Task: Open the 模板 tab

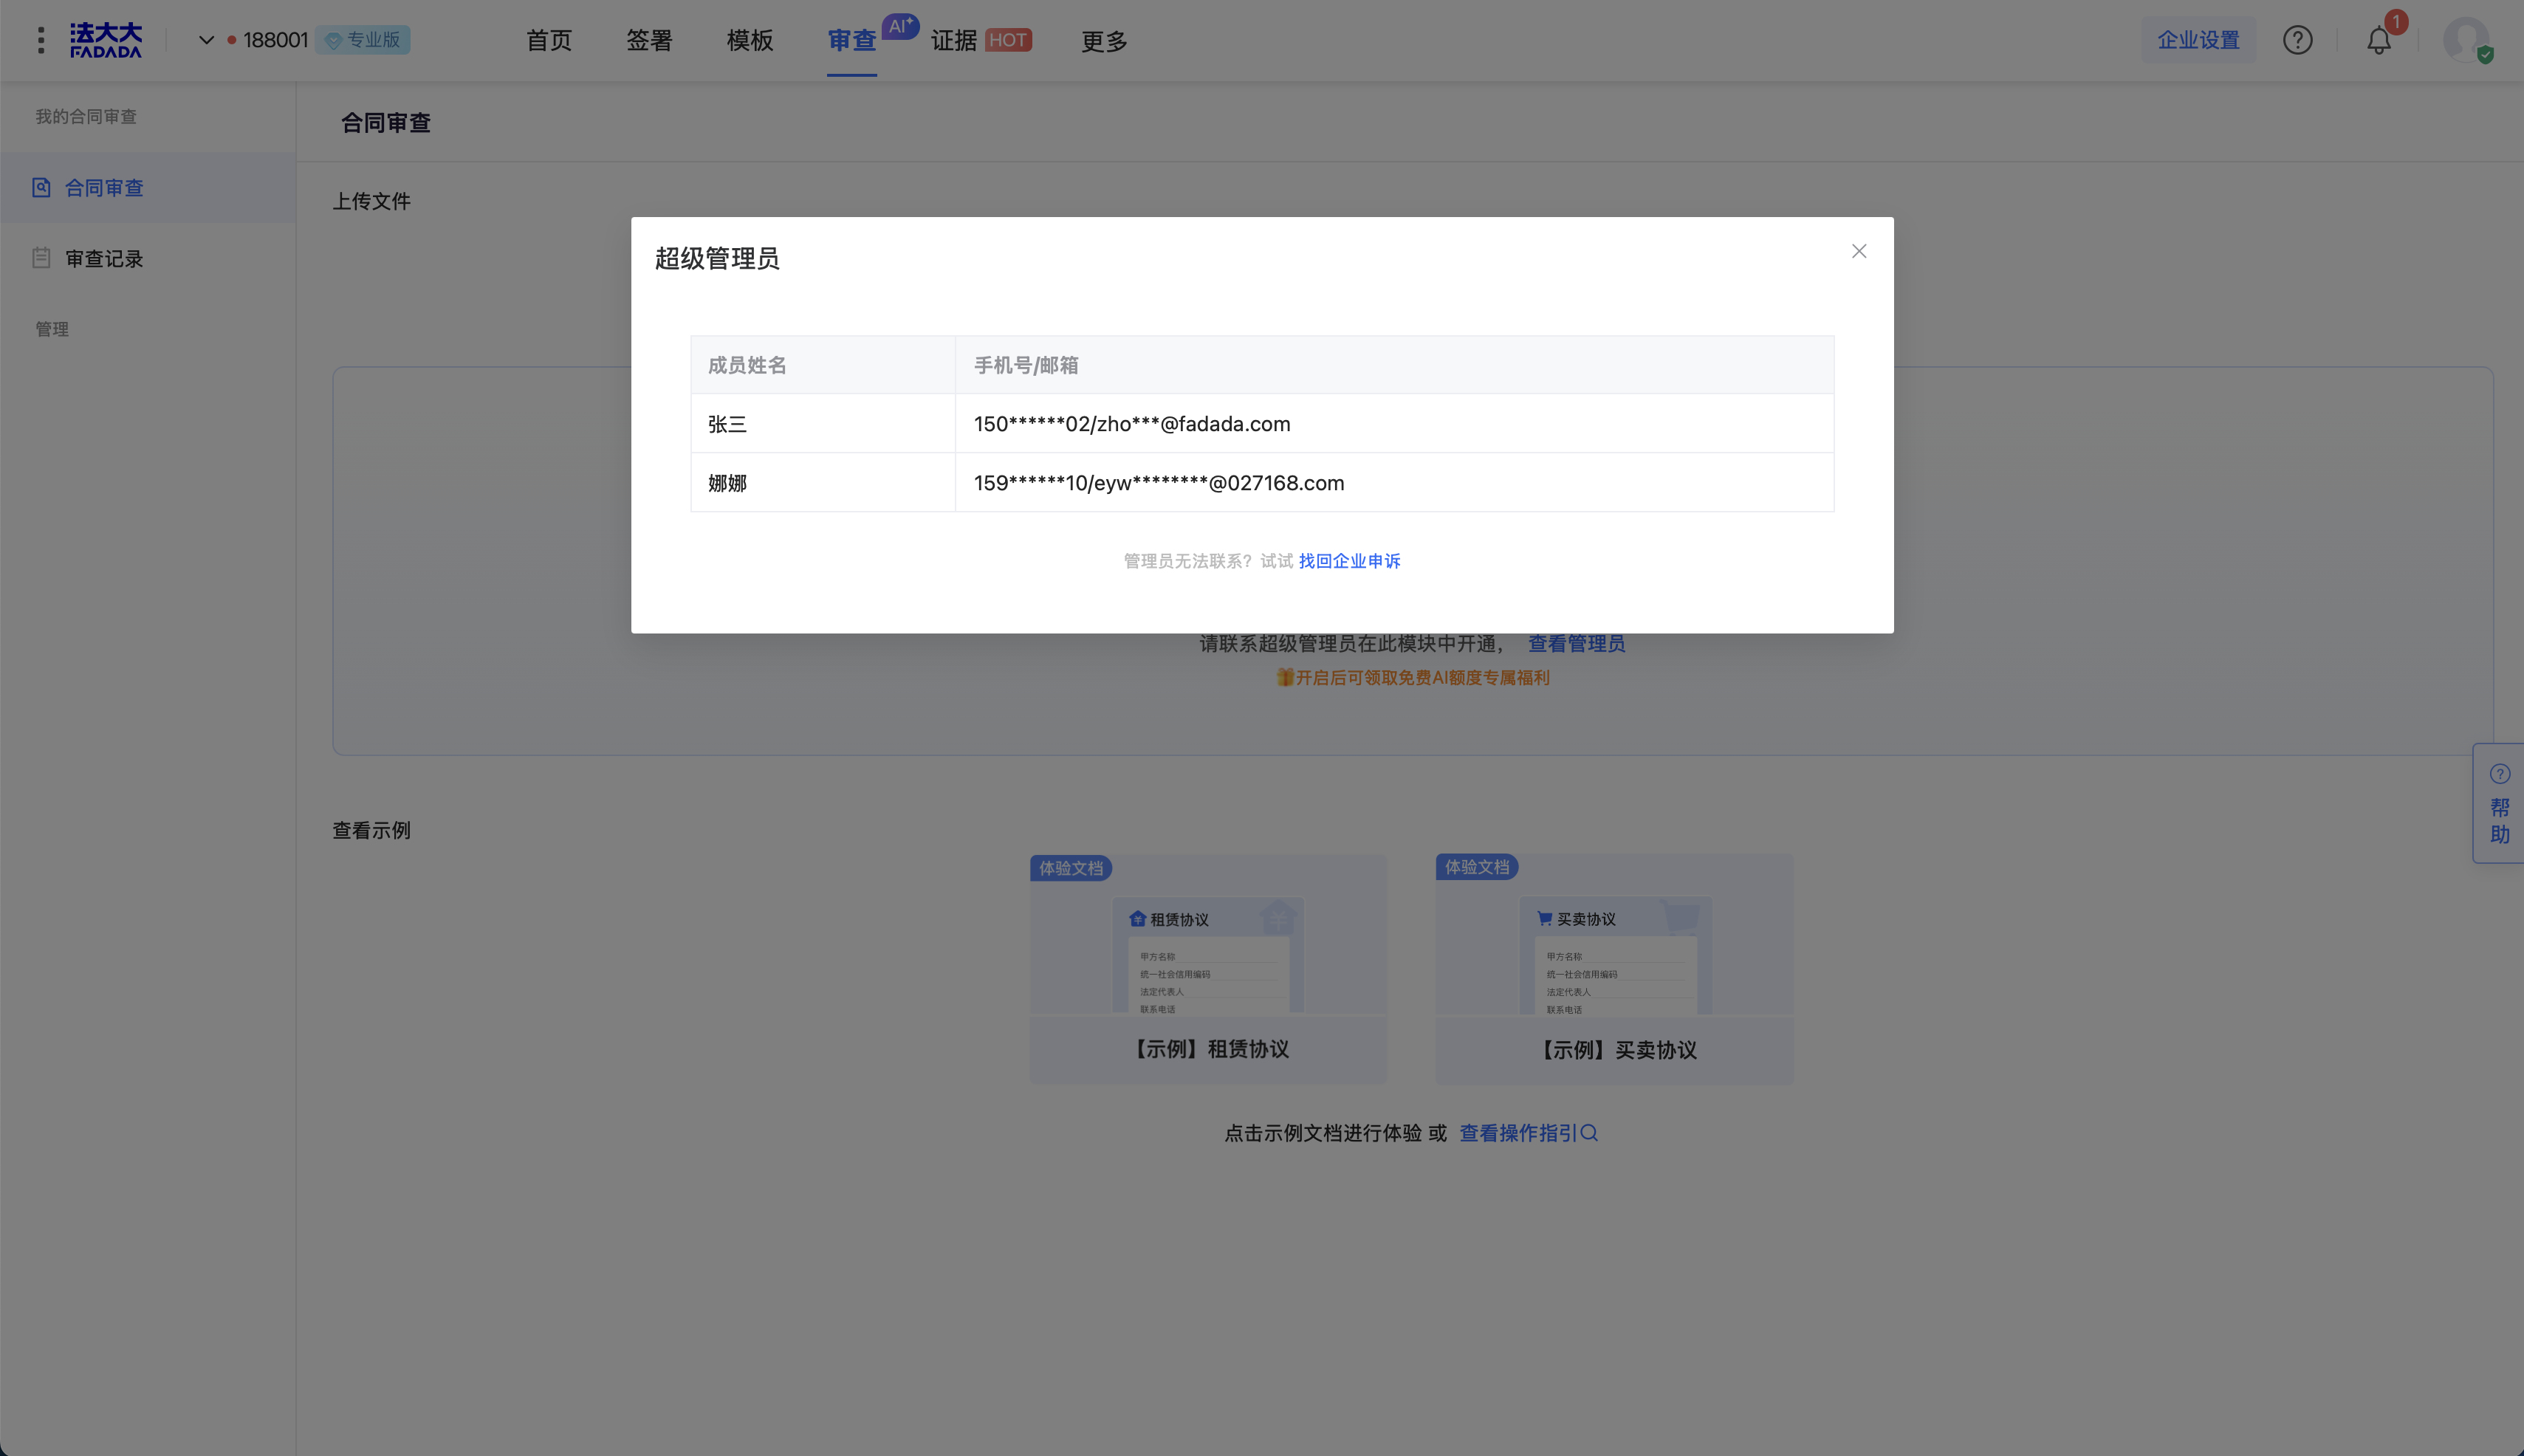Action: click(749, 41)
